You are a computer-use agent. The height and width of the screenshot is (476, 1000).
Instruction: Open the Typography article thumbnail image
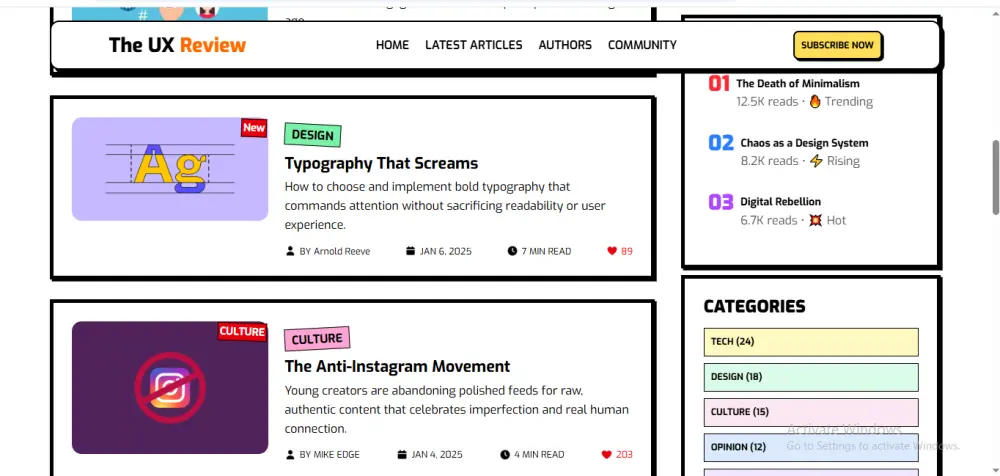click(169, 169)
